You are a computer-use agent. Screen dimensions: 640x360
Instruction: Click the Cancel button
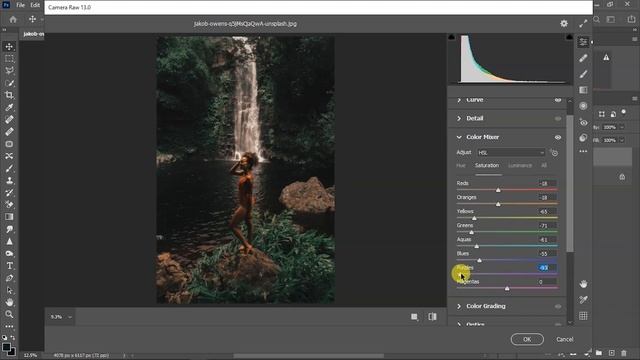pyautogui.click(x=564, y=339)
